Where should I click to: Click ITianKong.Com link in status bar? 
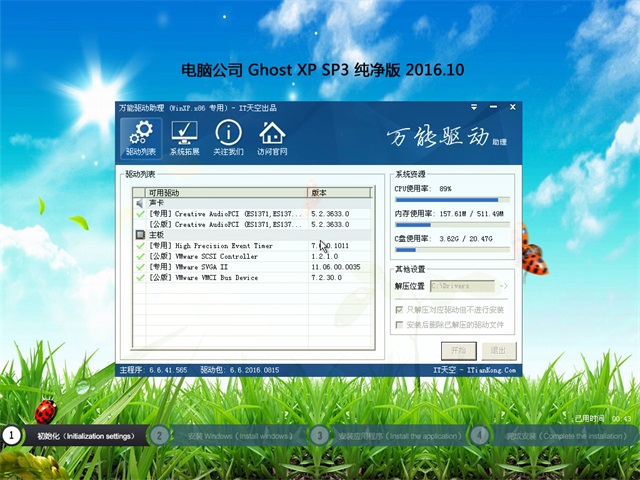[491, 370]
